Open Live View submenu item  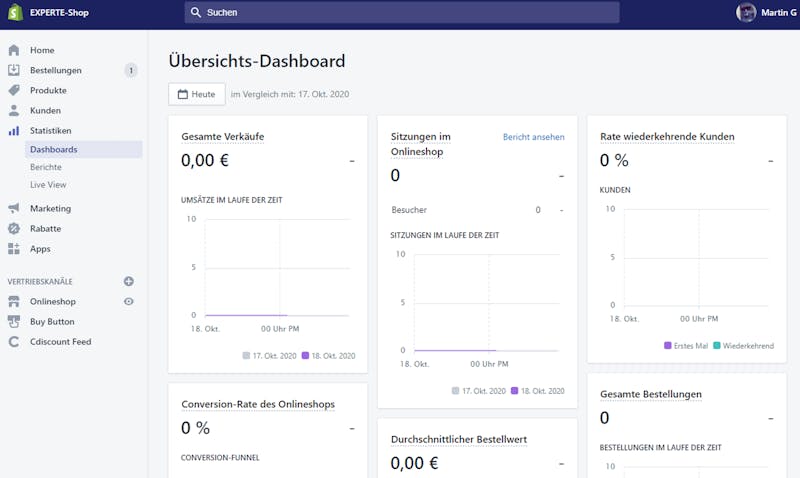(48, 185)
